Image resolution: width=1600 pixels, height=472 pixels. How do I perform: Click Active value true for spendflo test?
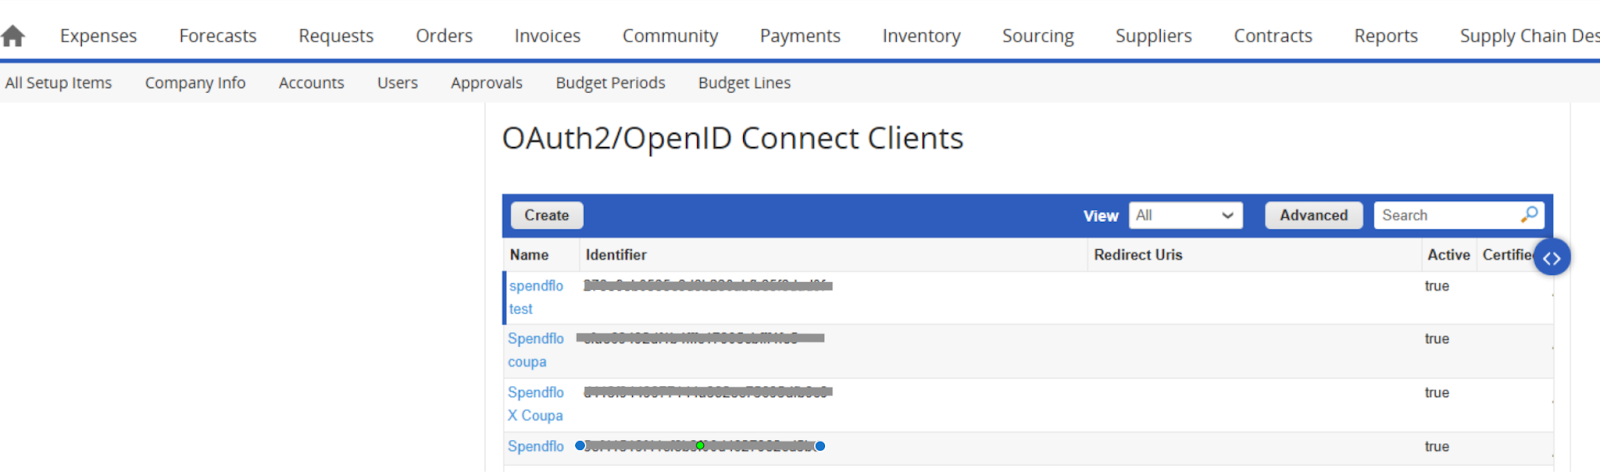(1437, 286)
